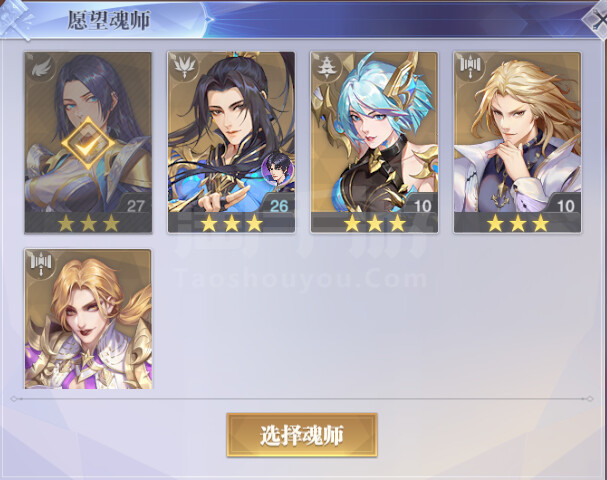Screen dimensions: 607x480
Task: Click the 选择魂师 button
Action: coord(302,435)
